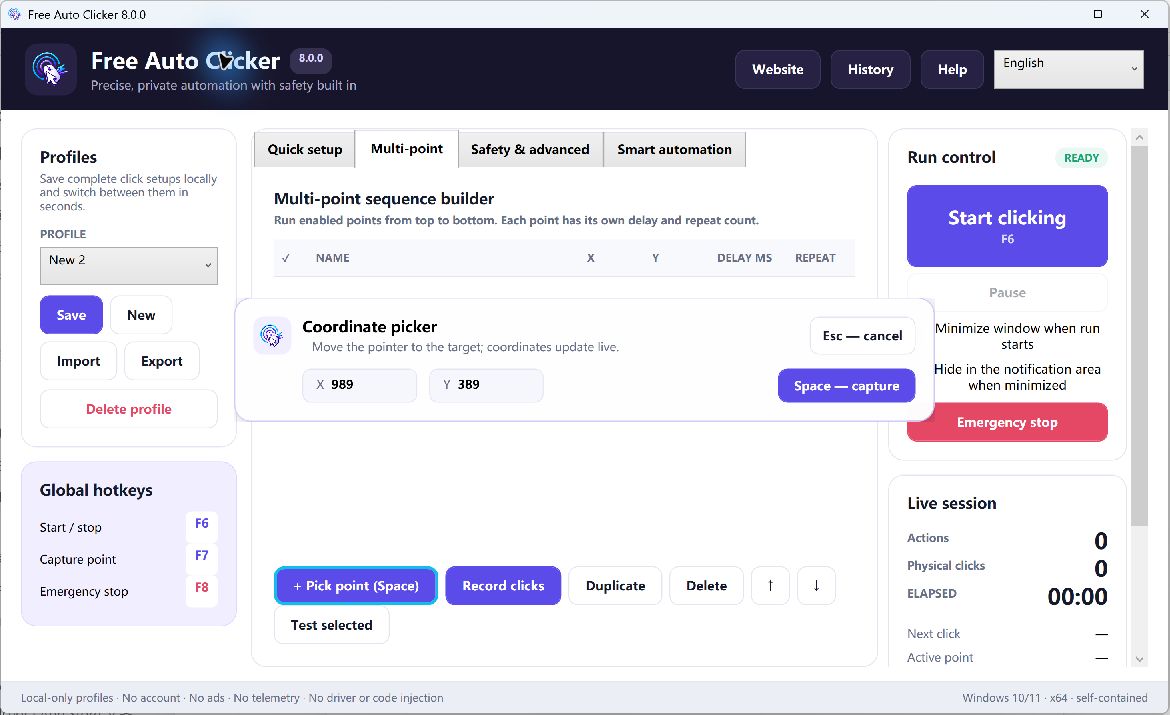The height and width of the screenshot is (715, 1170).
Task: Click the 8.0.0 version badge
Action: [311, 59]
